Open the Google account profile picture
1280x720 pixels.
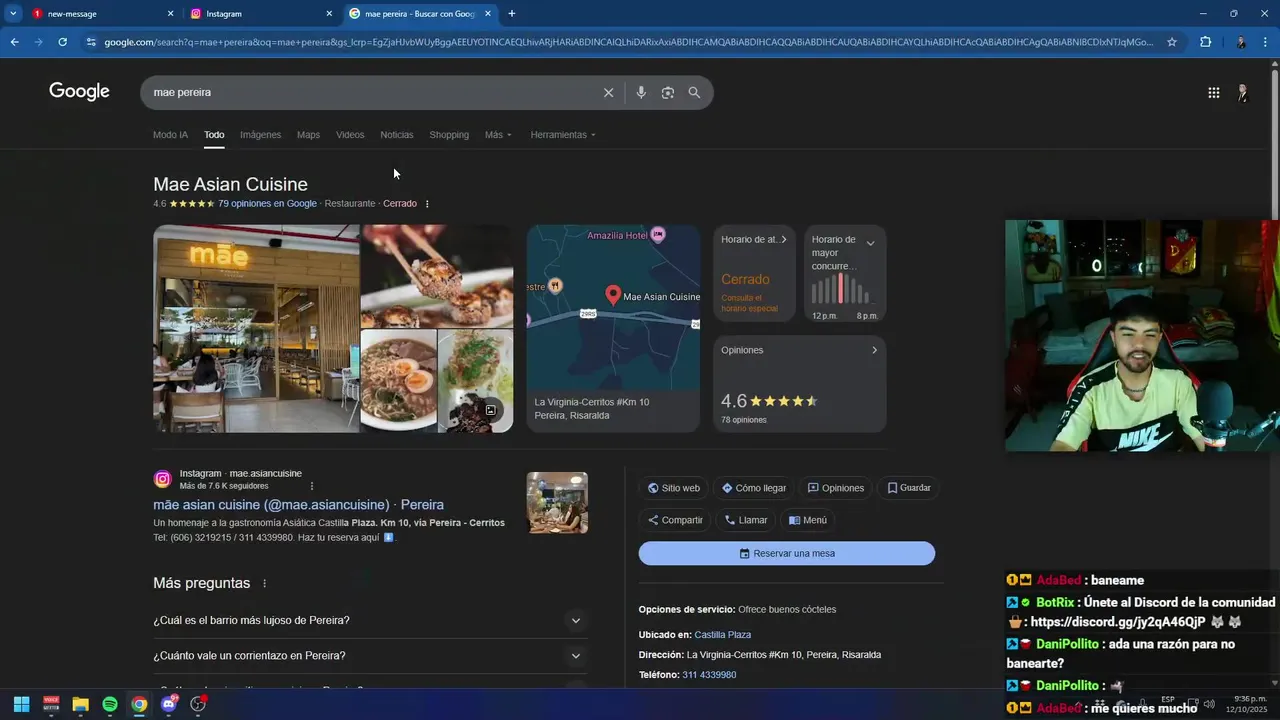point(1242,92)
